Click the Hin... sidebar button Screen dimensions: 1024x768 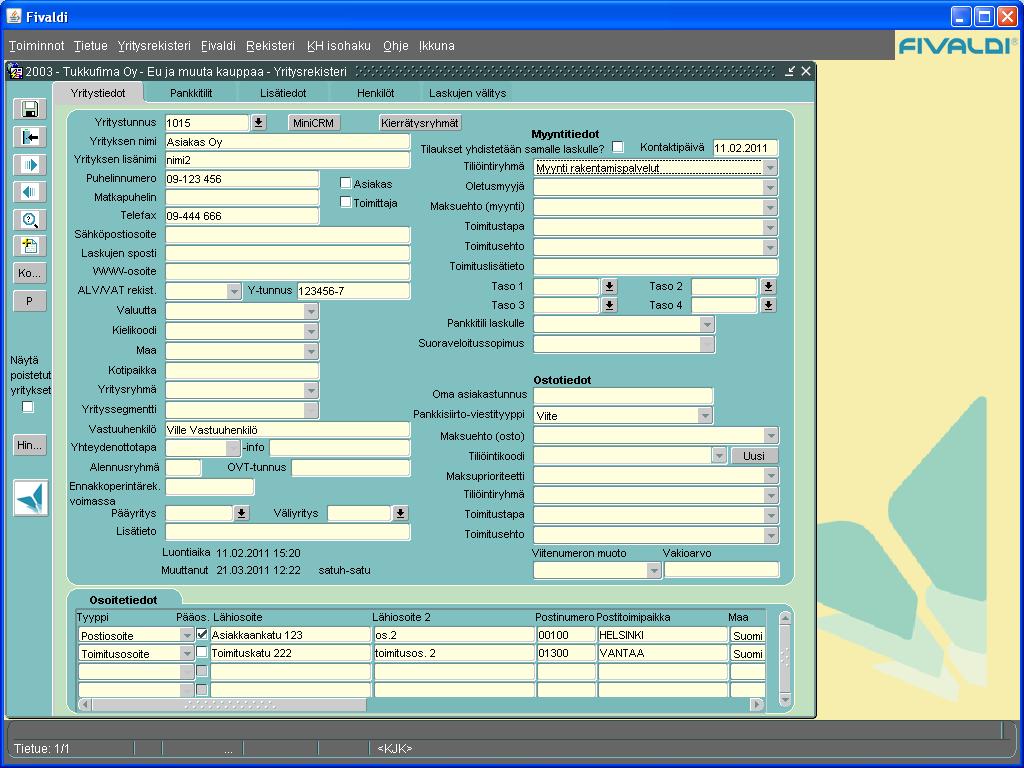[x=29, y=445]
